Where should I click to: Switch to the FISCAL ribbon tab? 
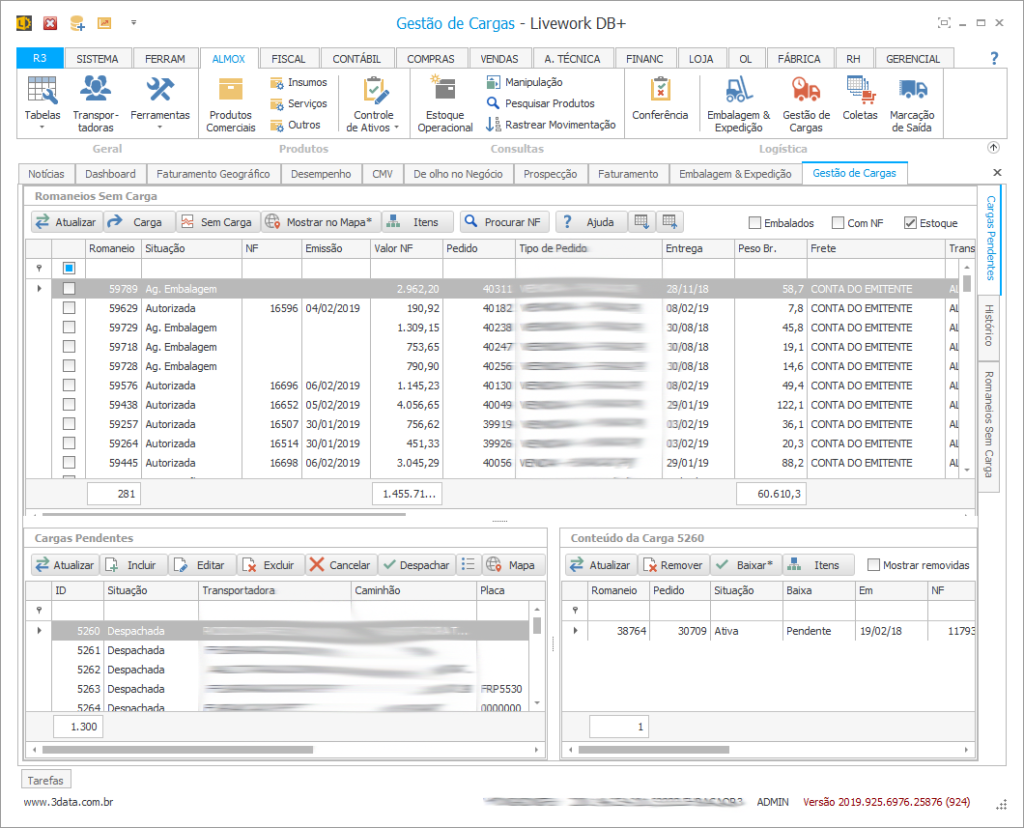288,59
